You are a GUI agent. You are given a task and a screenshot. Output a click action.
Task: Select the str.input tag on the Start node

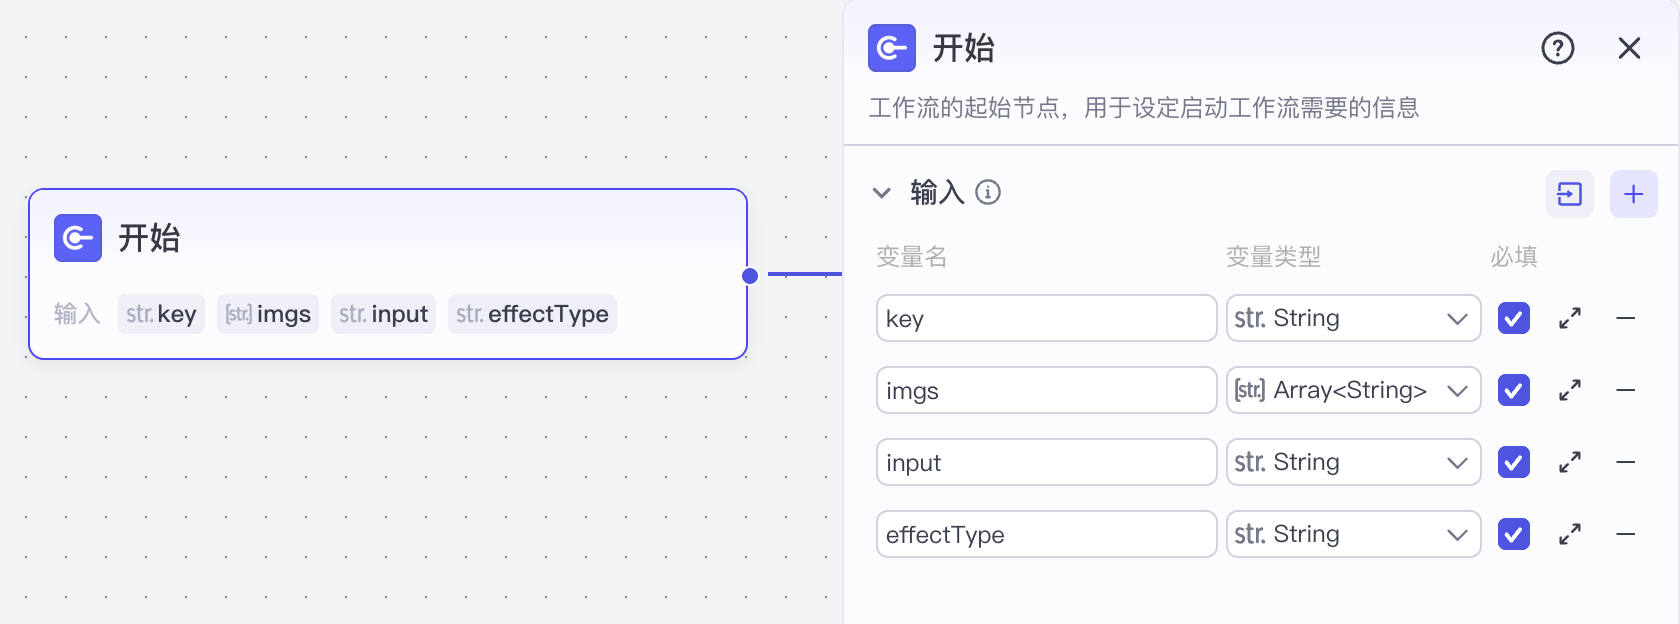pyautogui.click(x=383, y=313)
